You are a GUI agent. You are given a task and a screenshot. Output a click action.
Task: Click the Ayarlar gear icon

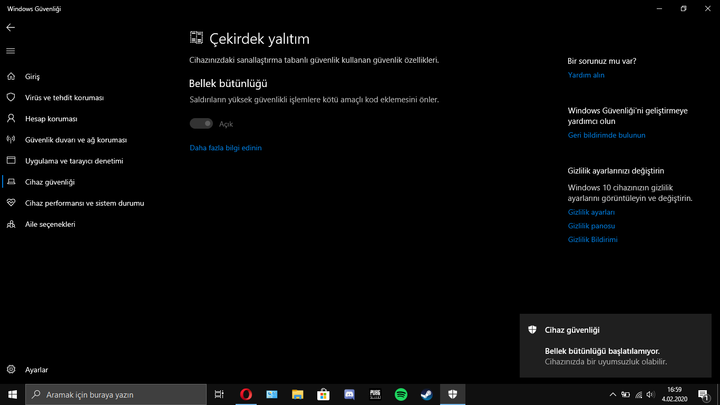11,369
